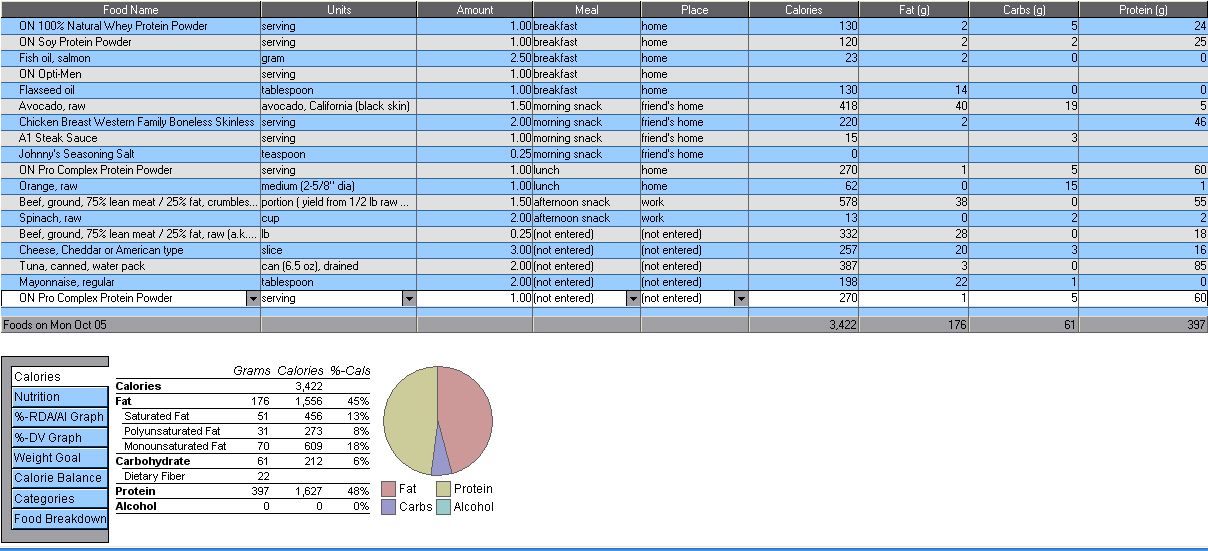Select the ON Soy Protein Powder row
Image resolution: width=1208 pixels, height=551 pixels.
point(604,42)
